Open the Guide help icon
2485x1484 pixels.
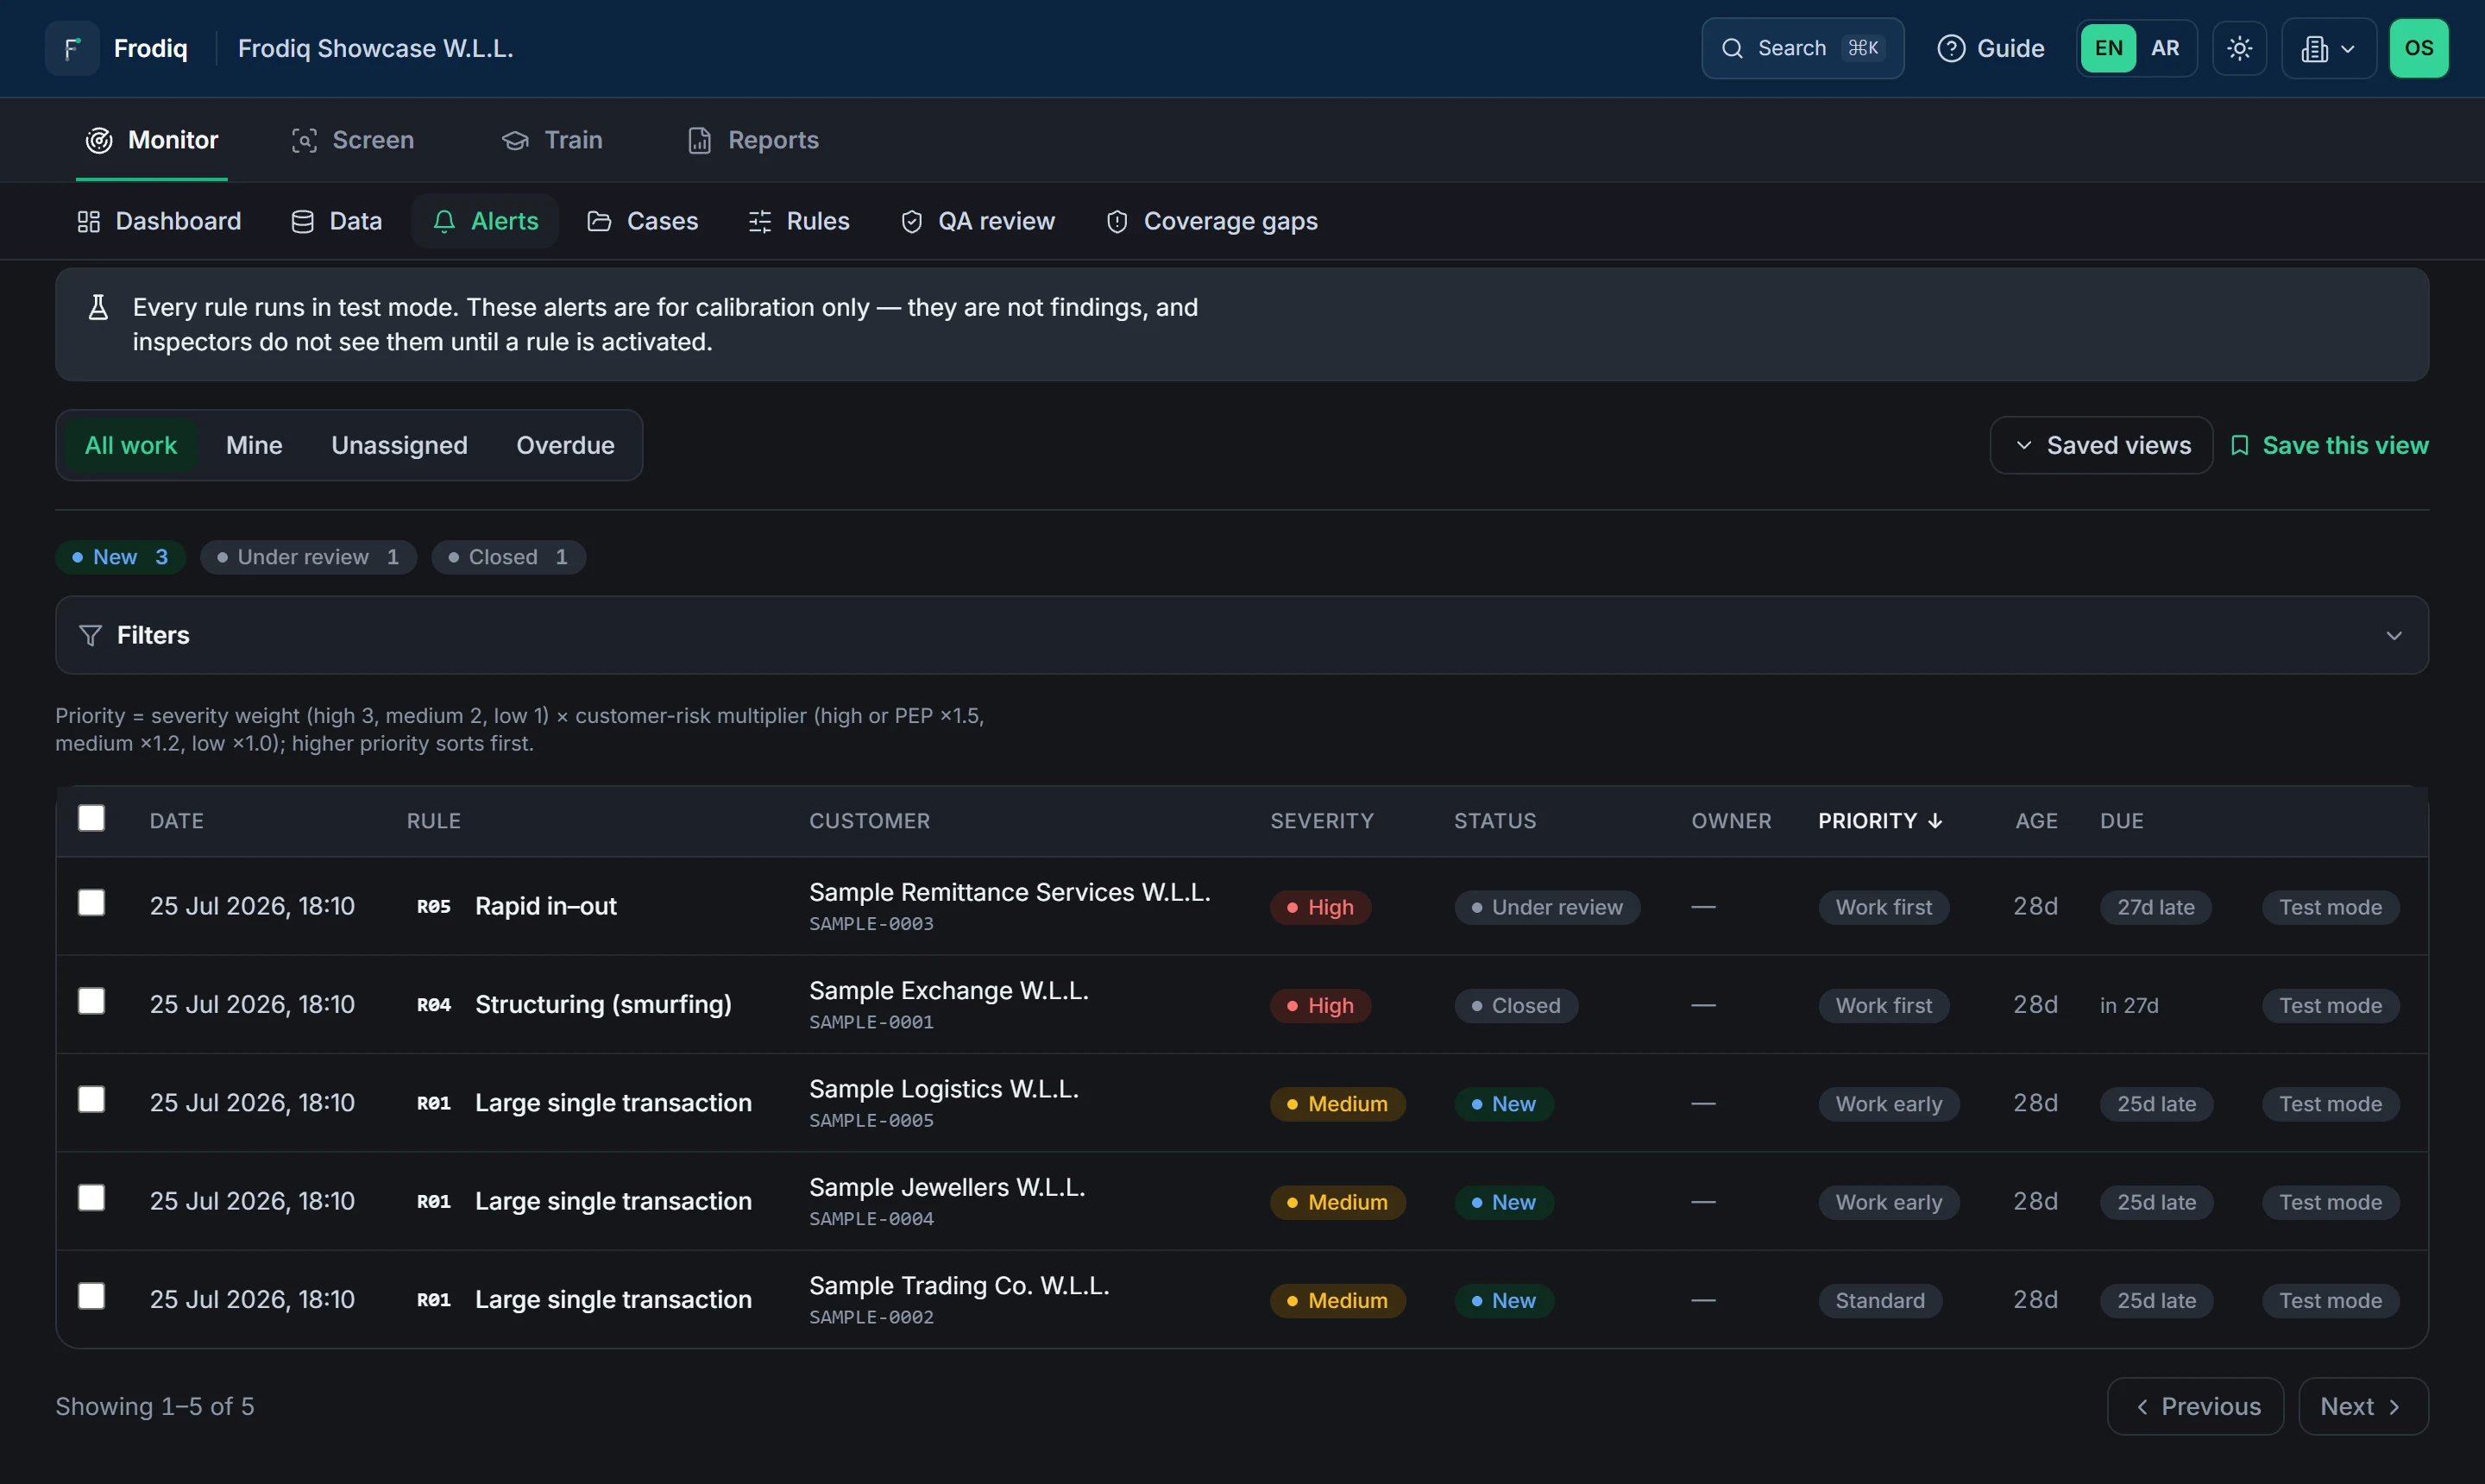click(x=1950, y=48)
